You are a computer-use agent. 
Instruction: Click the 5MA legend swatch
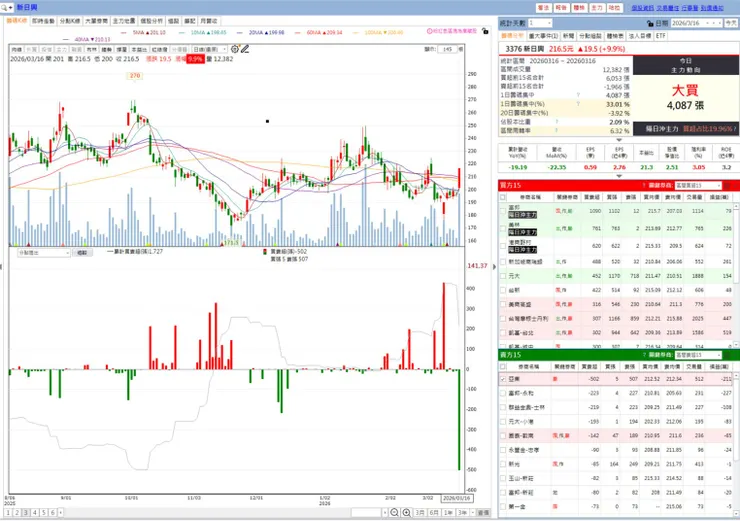124,33
